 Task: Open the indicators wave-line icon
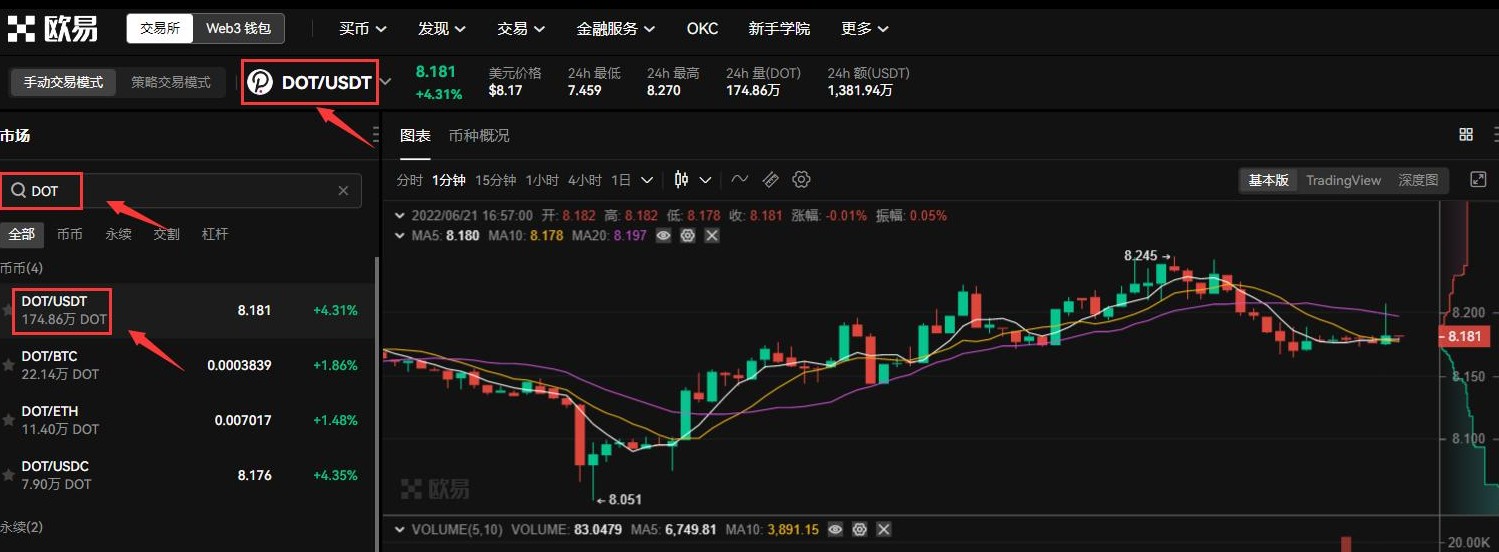pos(739,180)
